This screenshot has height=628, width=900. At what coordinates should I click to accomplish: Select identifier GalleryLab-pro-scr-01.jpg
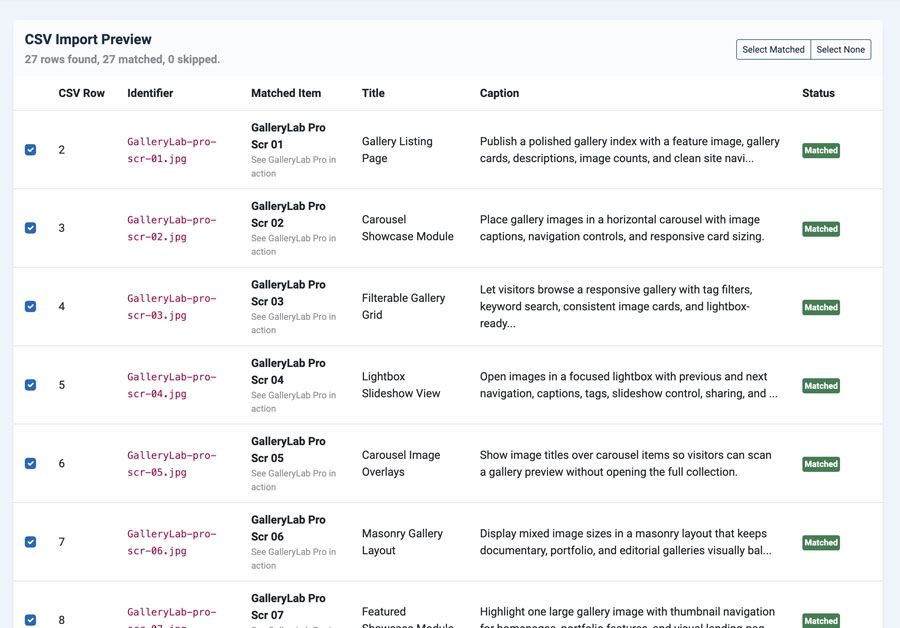point(172,150)
